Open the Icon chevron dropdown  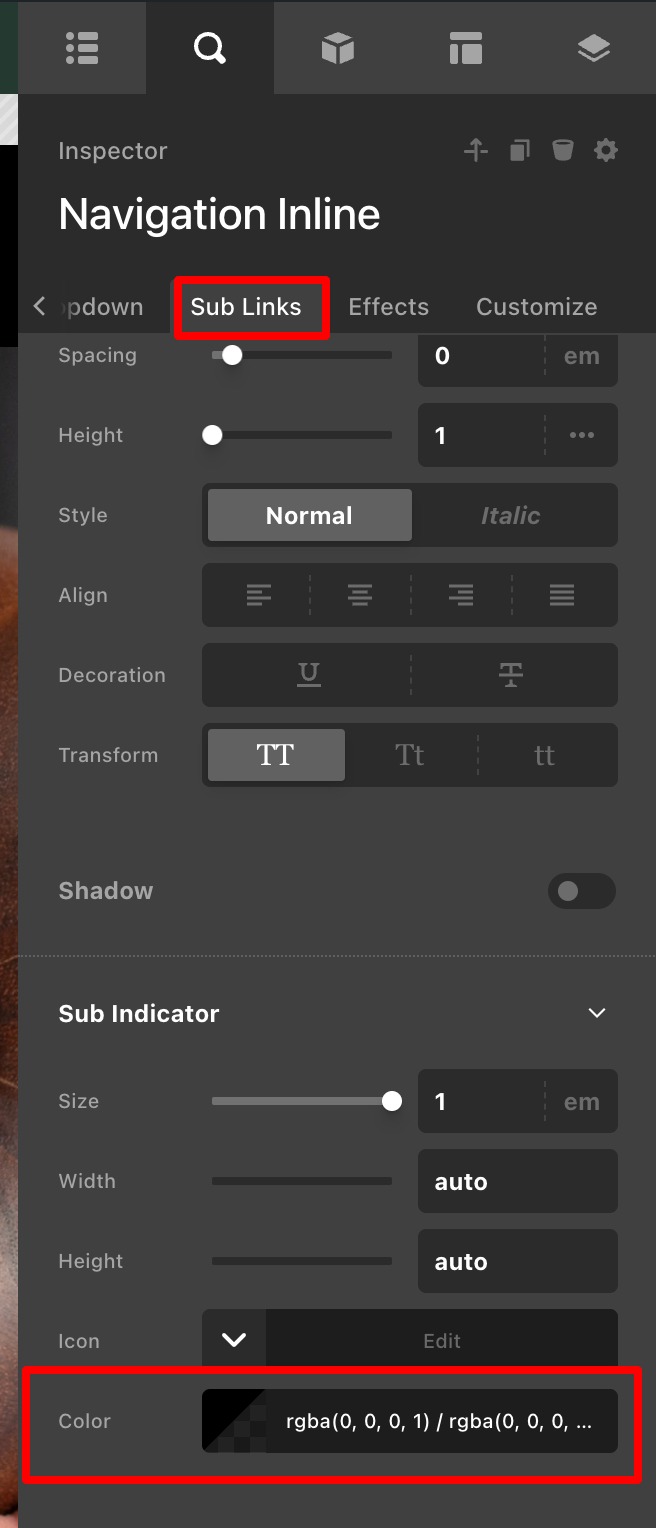(x=234, y=1340)
